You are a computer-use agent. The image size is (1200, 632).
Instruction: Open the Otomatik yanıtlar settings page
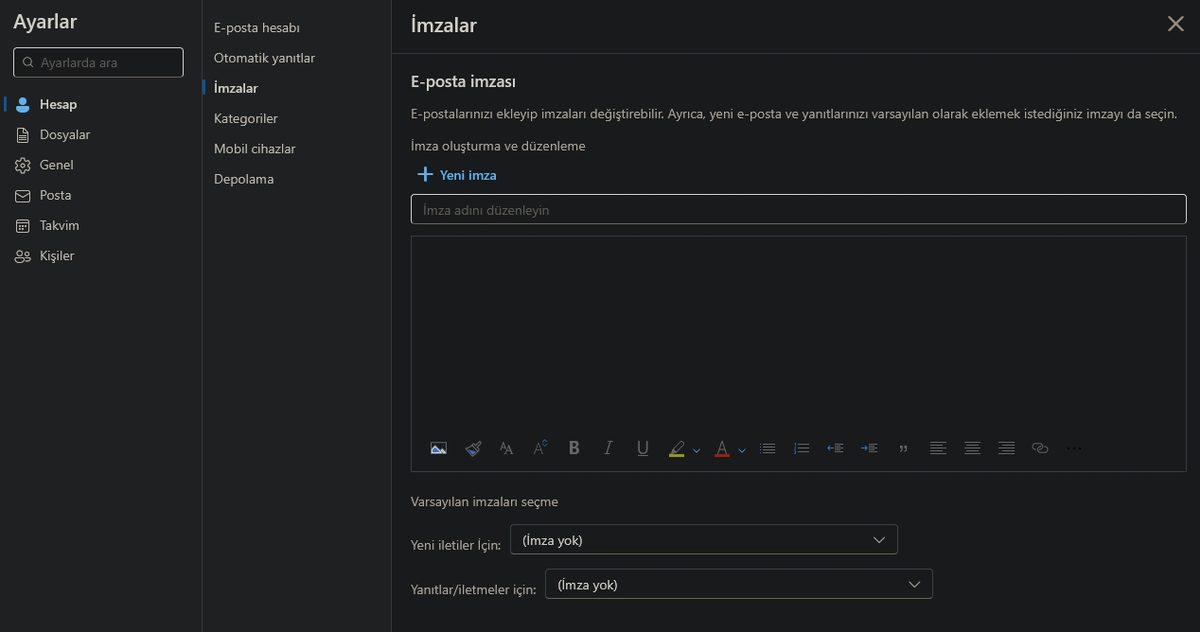click(x=264, y=58)
